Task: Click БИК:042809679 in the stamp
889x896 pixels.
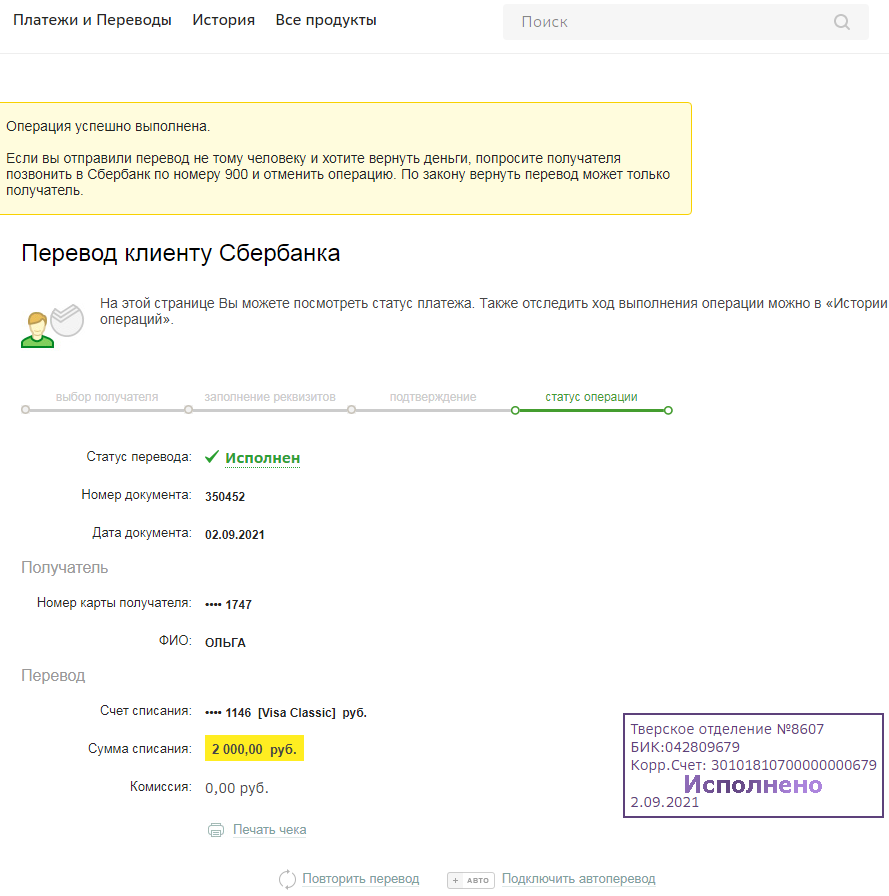Action: (x=685, y=747)
